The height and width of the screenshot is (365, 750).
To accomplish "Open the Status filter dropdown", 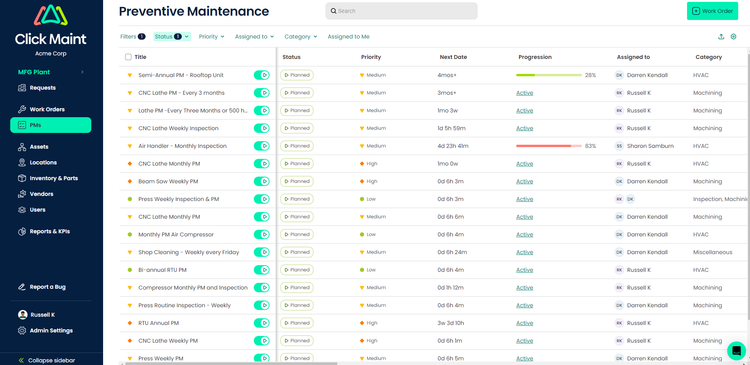I will 172,37.
